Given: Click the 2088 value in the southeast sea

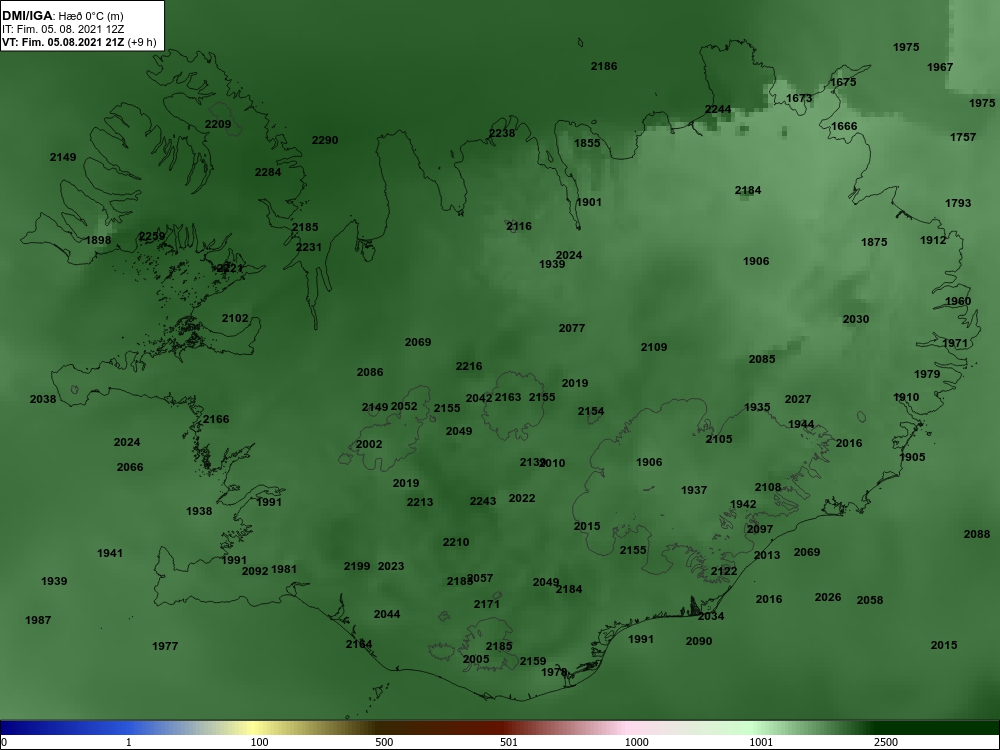Looking at the screenshot, I should [x=977, y=534].
